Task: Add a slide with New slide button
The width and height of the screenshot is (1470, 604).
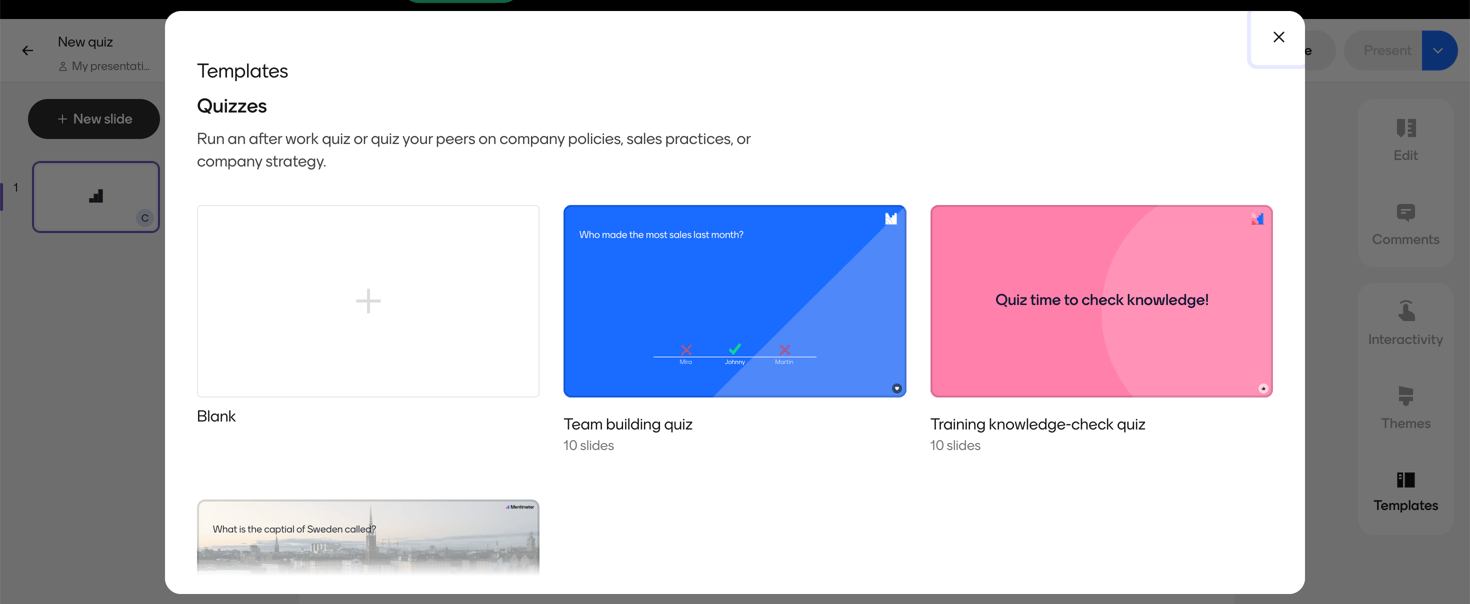Action: click(x=94, y=119)
